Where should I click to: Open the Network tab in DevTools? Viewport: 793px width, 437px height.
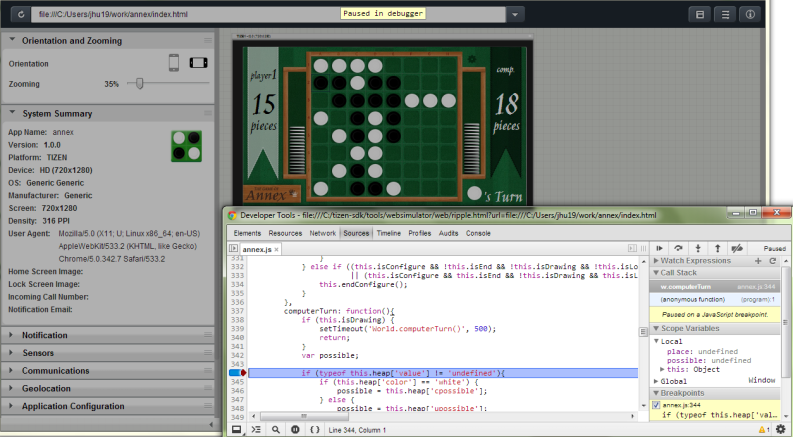pyautogui.click(x=322, y=233)
